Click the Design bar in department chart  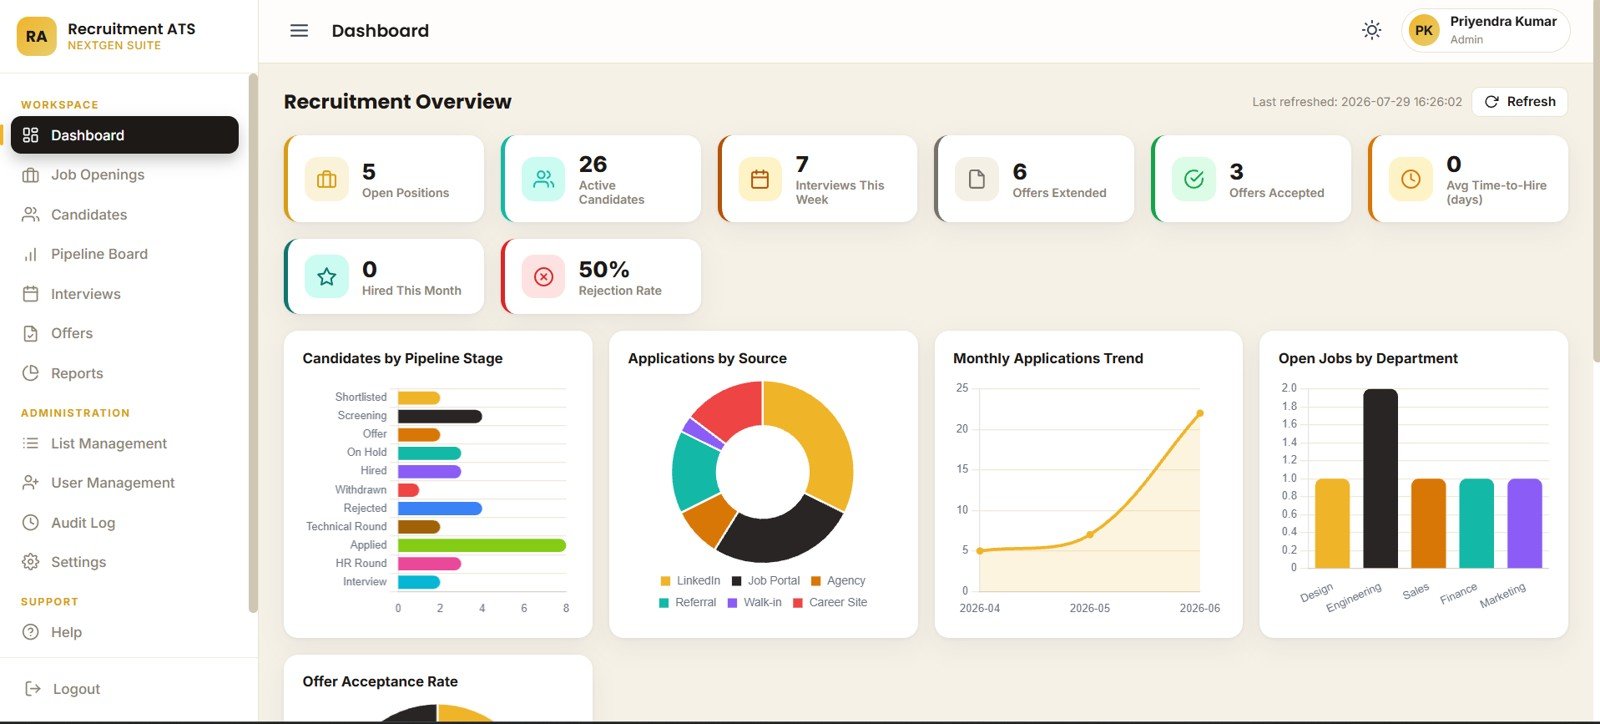pyautogui.click(x=1332, y=524)
